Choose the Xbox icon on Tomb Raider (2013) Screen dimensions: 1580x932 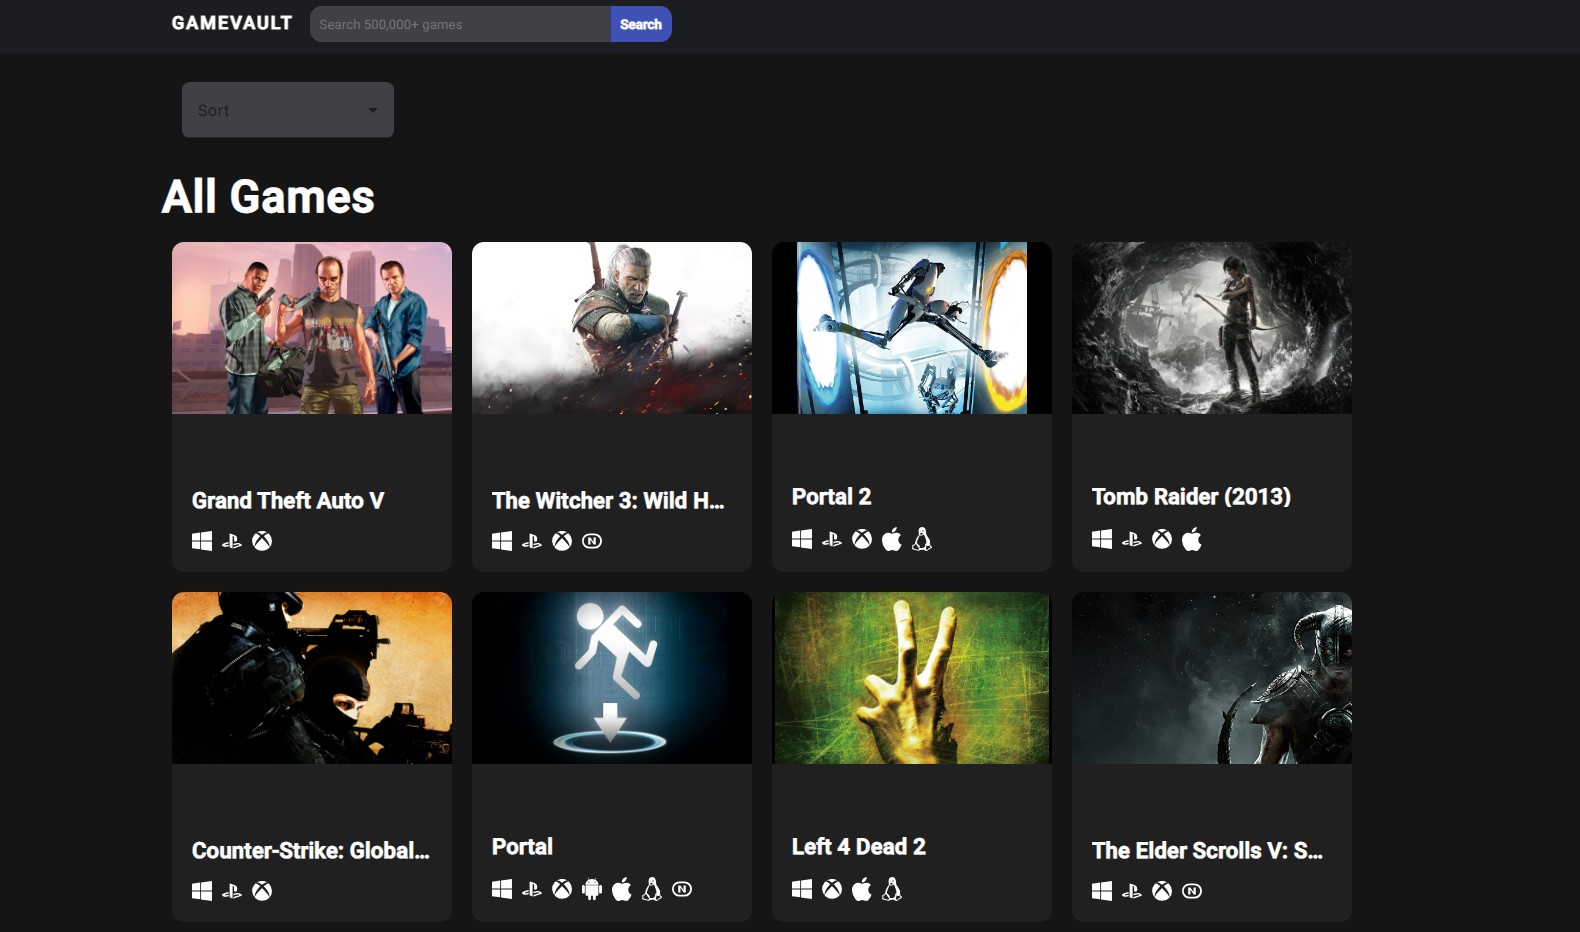click(x=1162, y=539)
